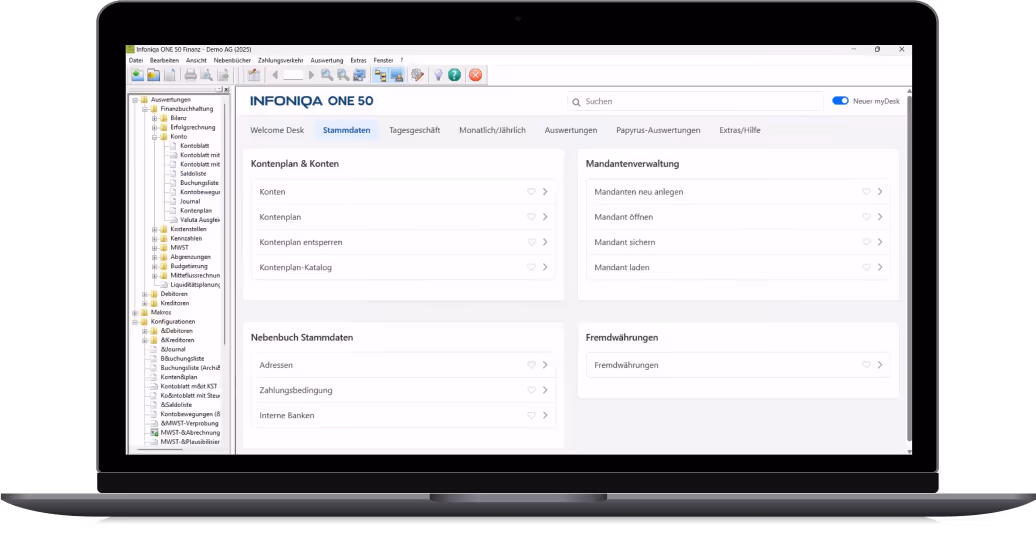Click the light bulb tips icon
This screenshot has height=545, width=1036.
click(437, 75)
